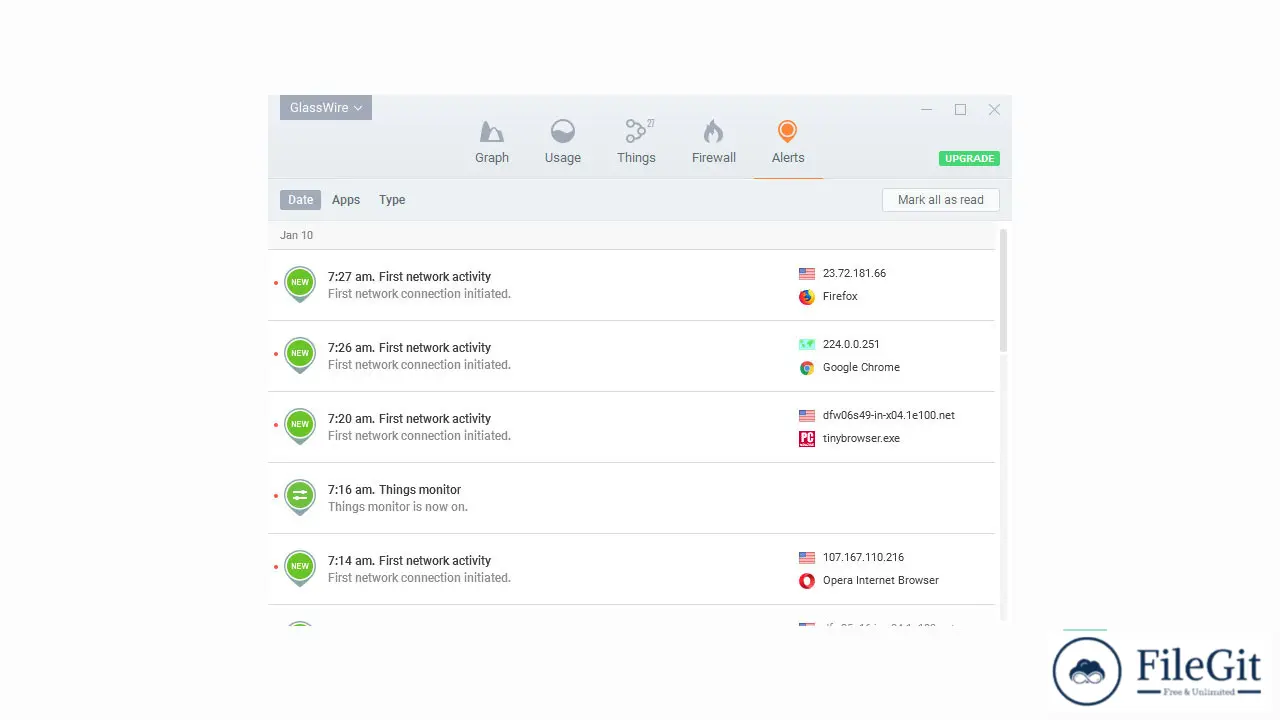Click the Google Chrome app icon
The width and height of the screenshot is (1280, 720).
(x=807, y=368)
